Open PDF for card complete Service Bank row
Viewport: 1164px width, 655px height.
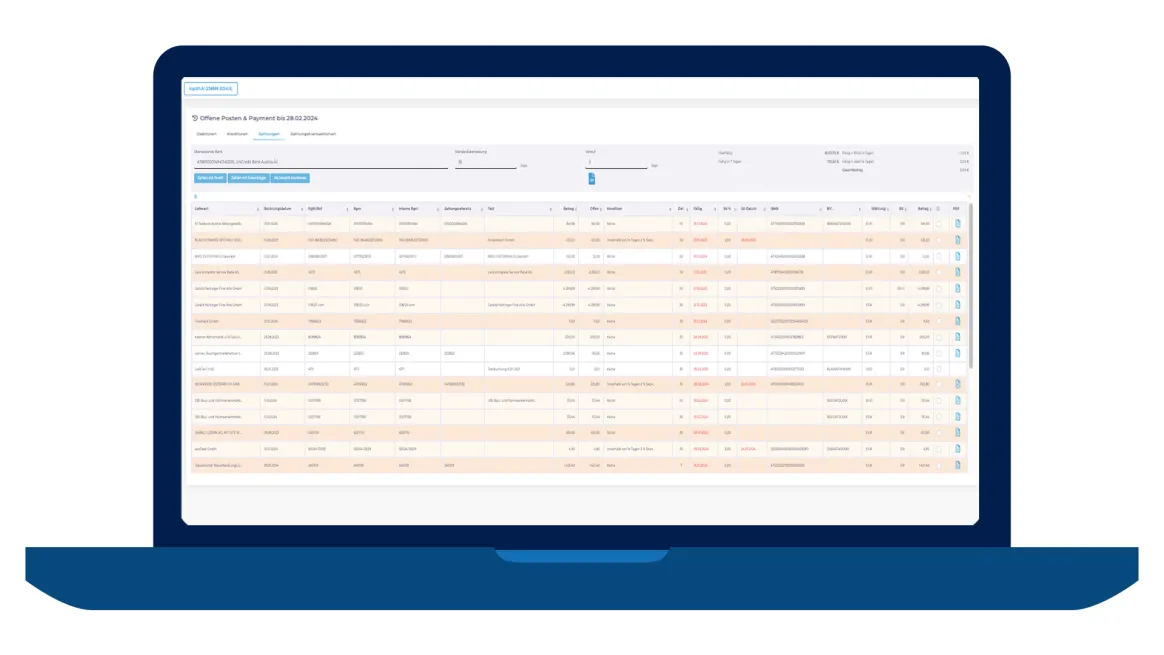958,273
